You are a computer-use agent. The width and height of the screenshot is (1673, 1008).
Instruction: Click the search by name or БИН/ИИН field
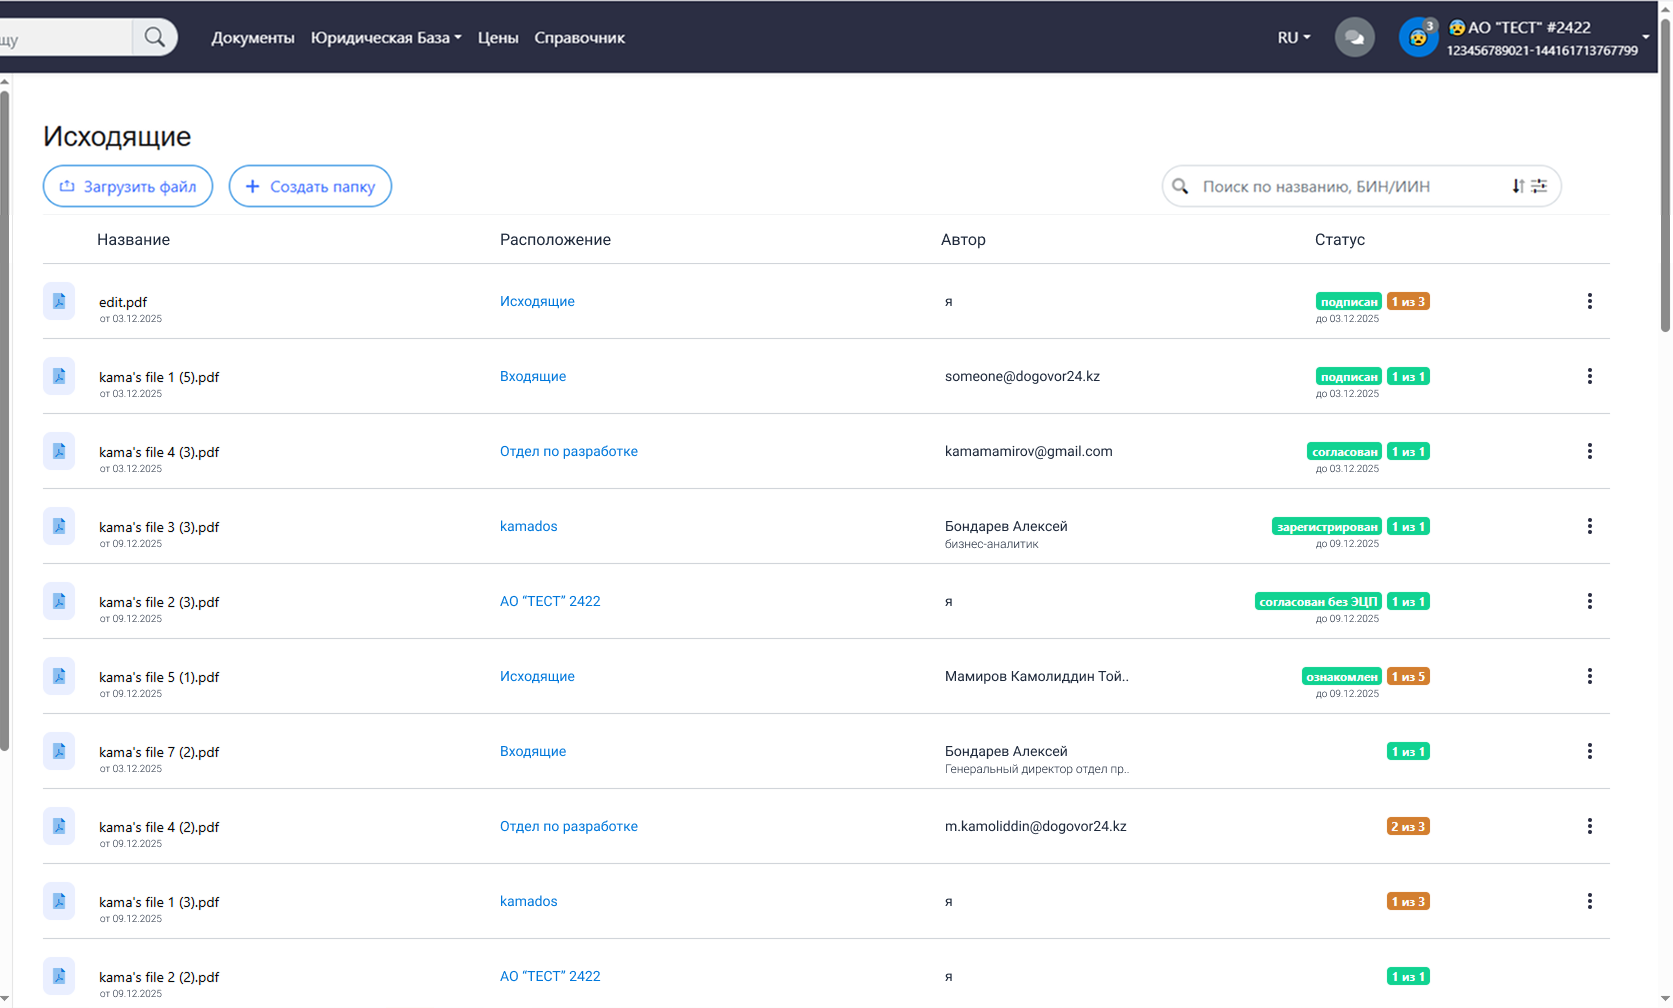click(x=1350, y=186)
